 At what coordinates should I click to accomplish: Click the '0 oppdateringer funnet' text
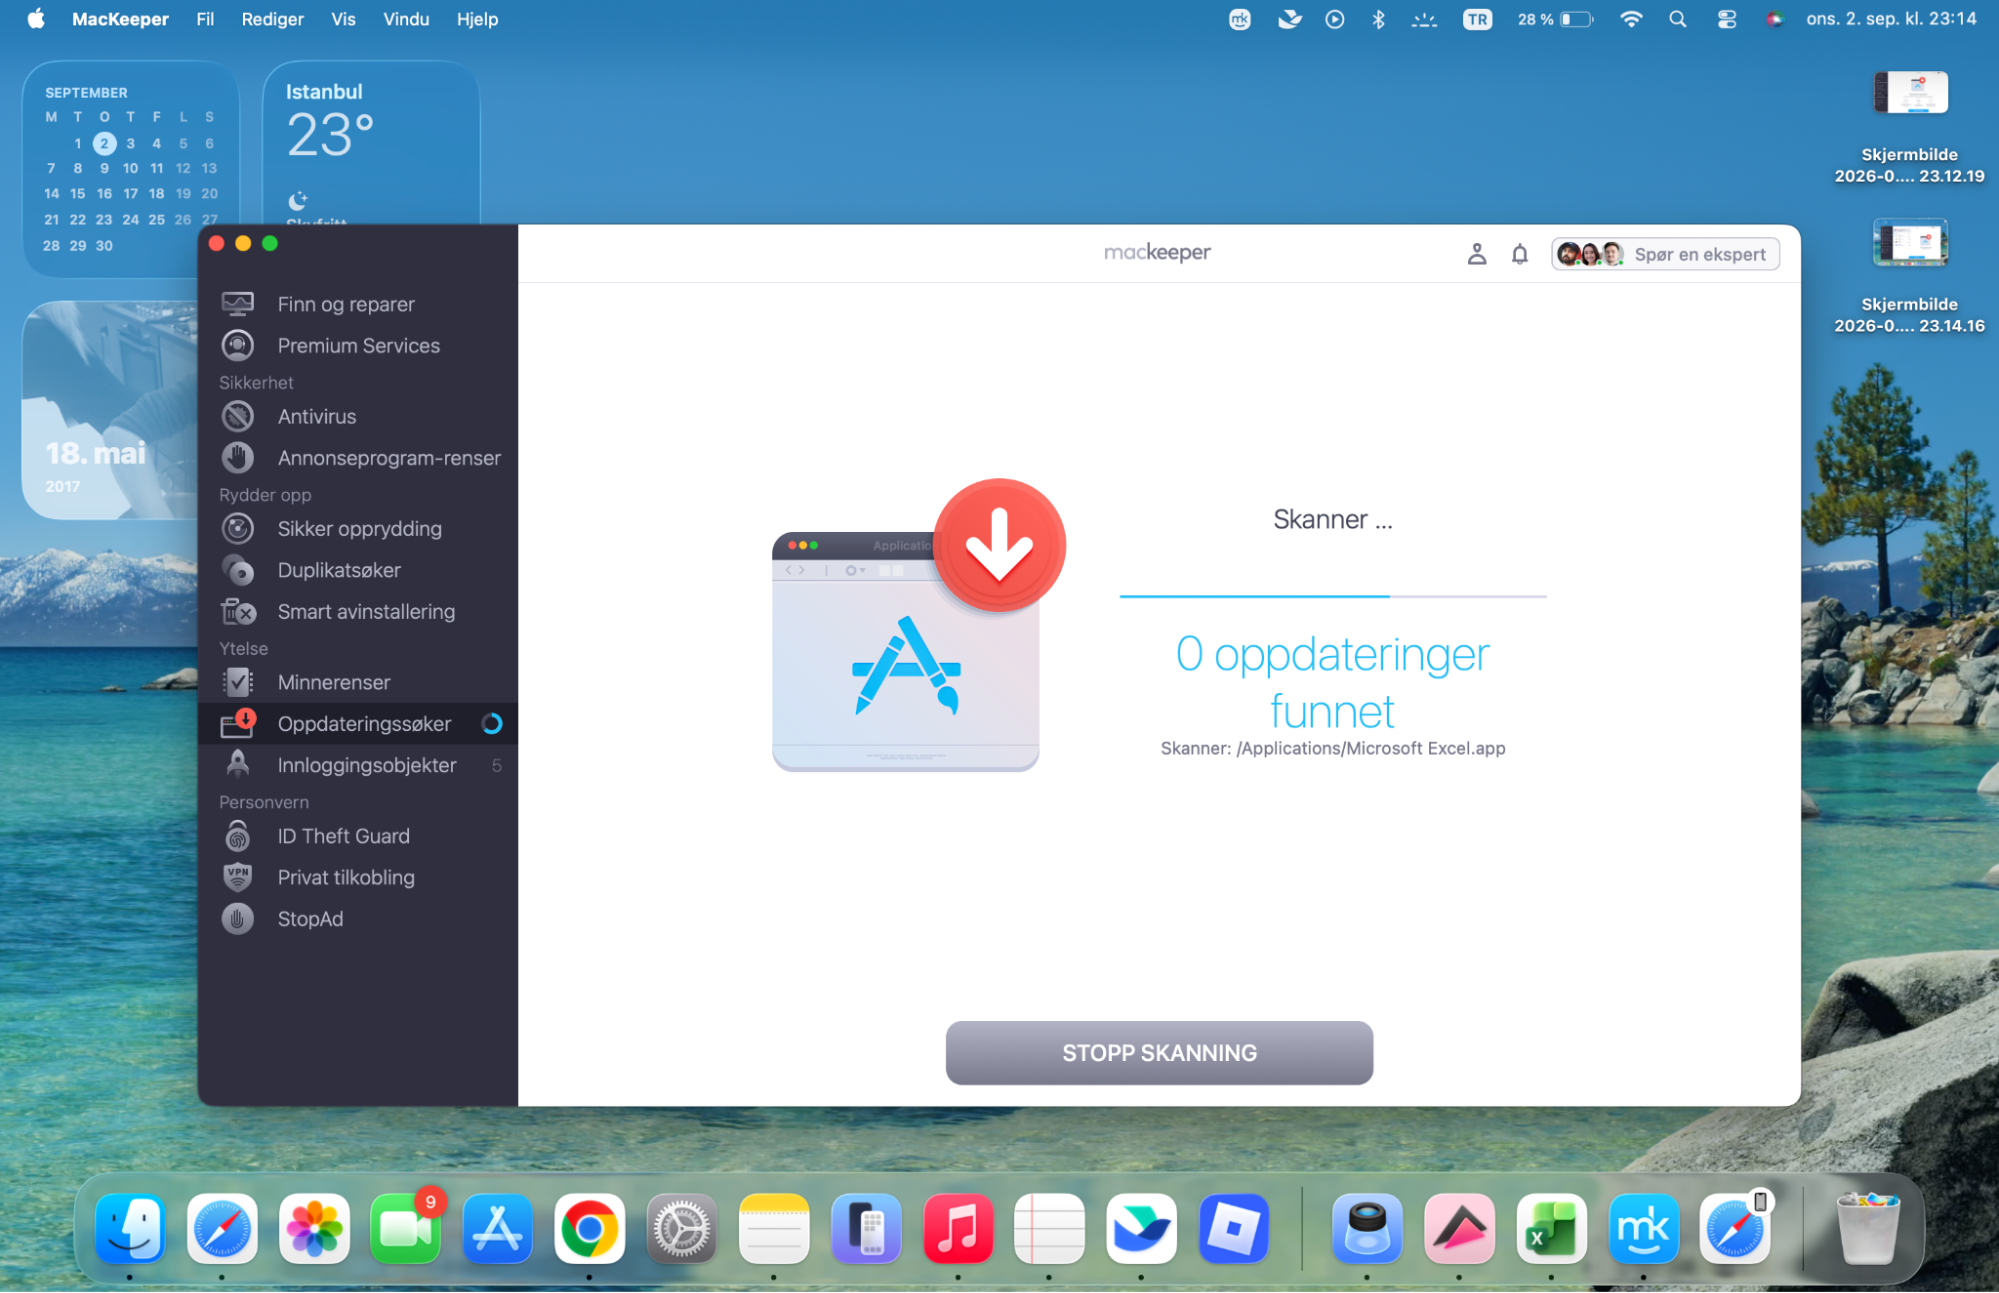[x=1332, y=683]
